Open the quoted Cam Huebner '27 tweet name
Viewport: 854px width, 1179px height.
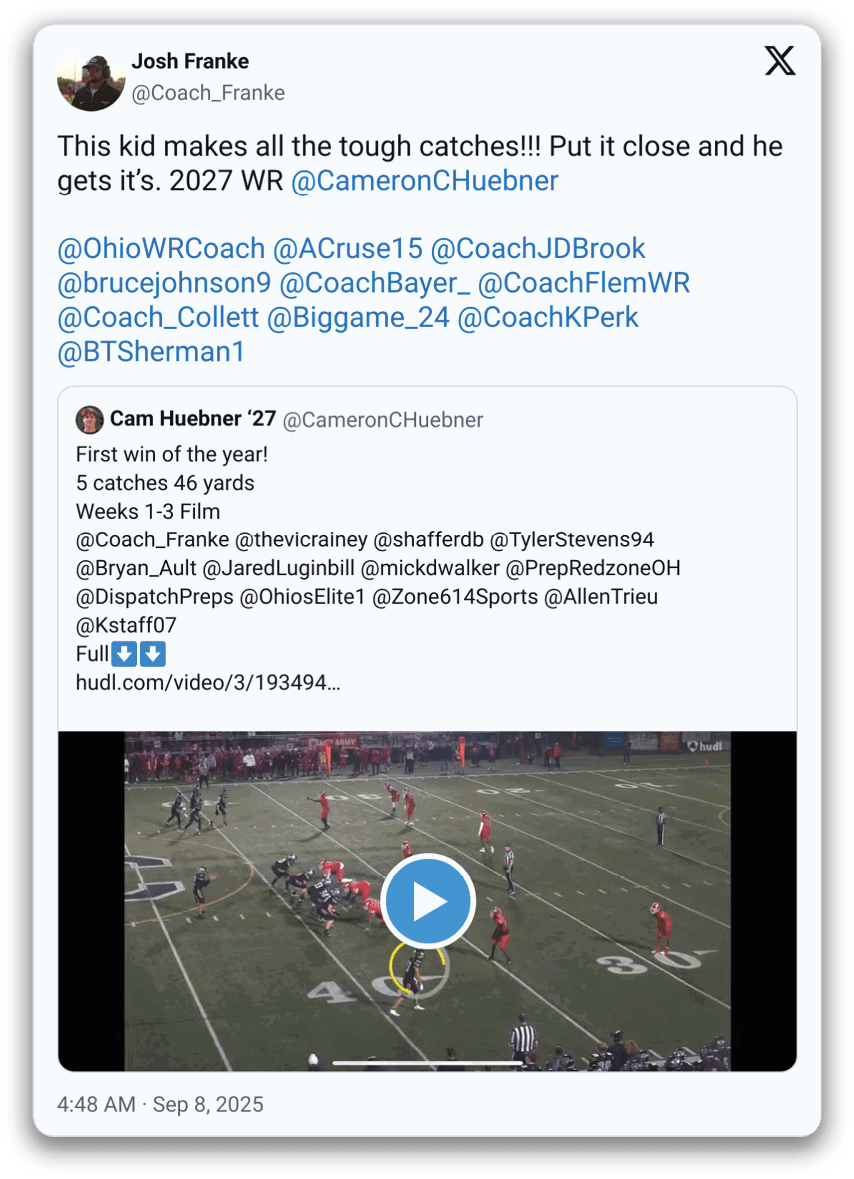(193, 419)
